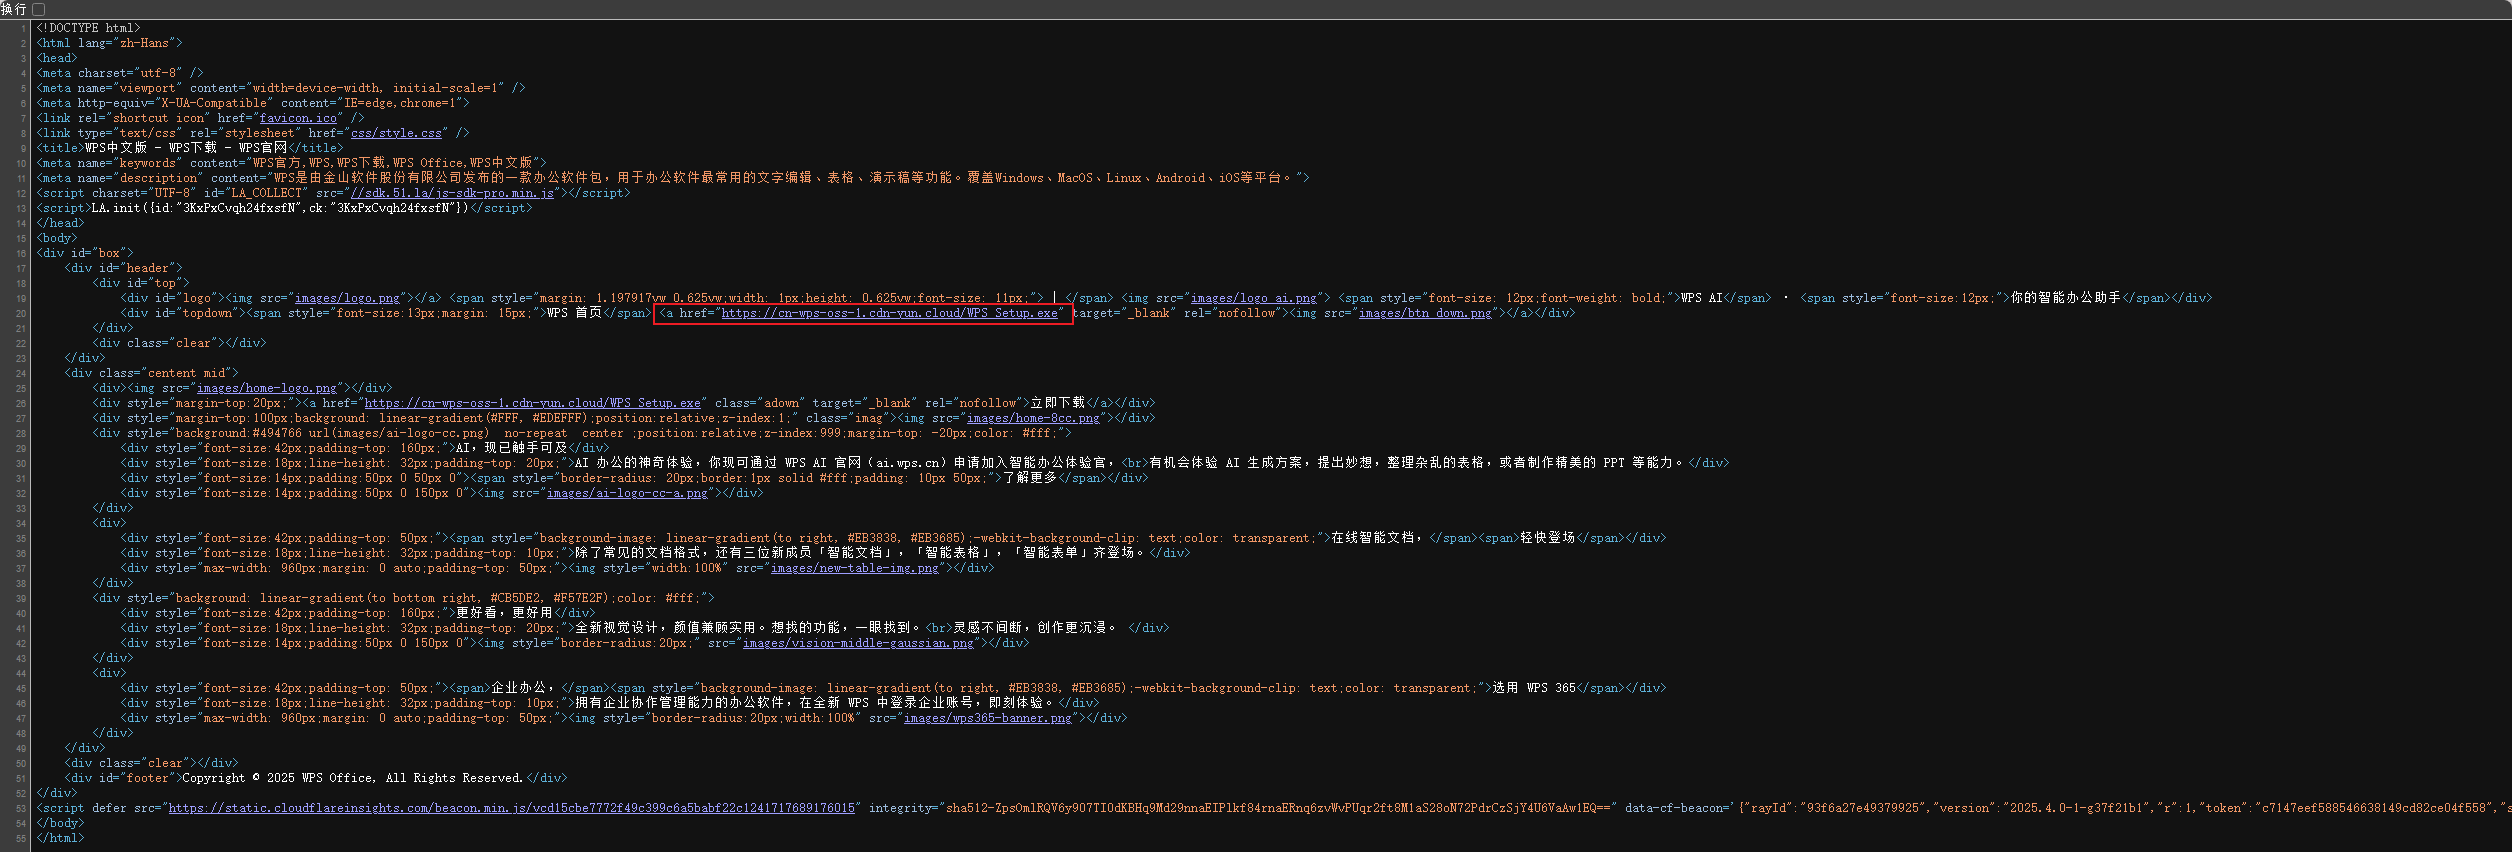Click the text 更好看，更好用
The height and width of the screenshot is (852, 2512).
click(504, 613)
